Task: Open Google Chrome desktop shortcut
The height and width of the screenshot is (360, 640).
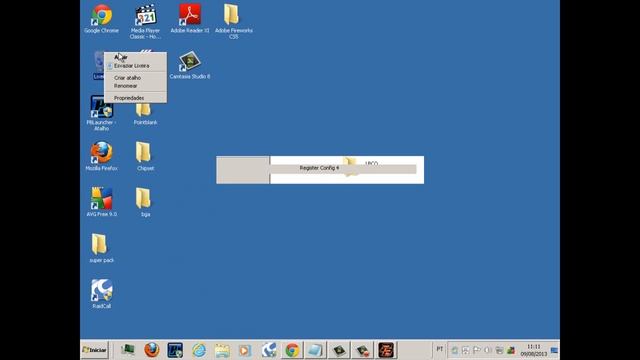Action: (101, 18)
